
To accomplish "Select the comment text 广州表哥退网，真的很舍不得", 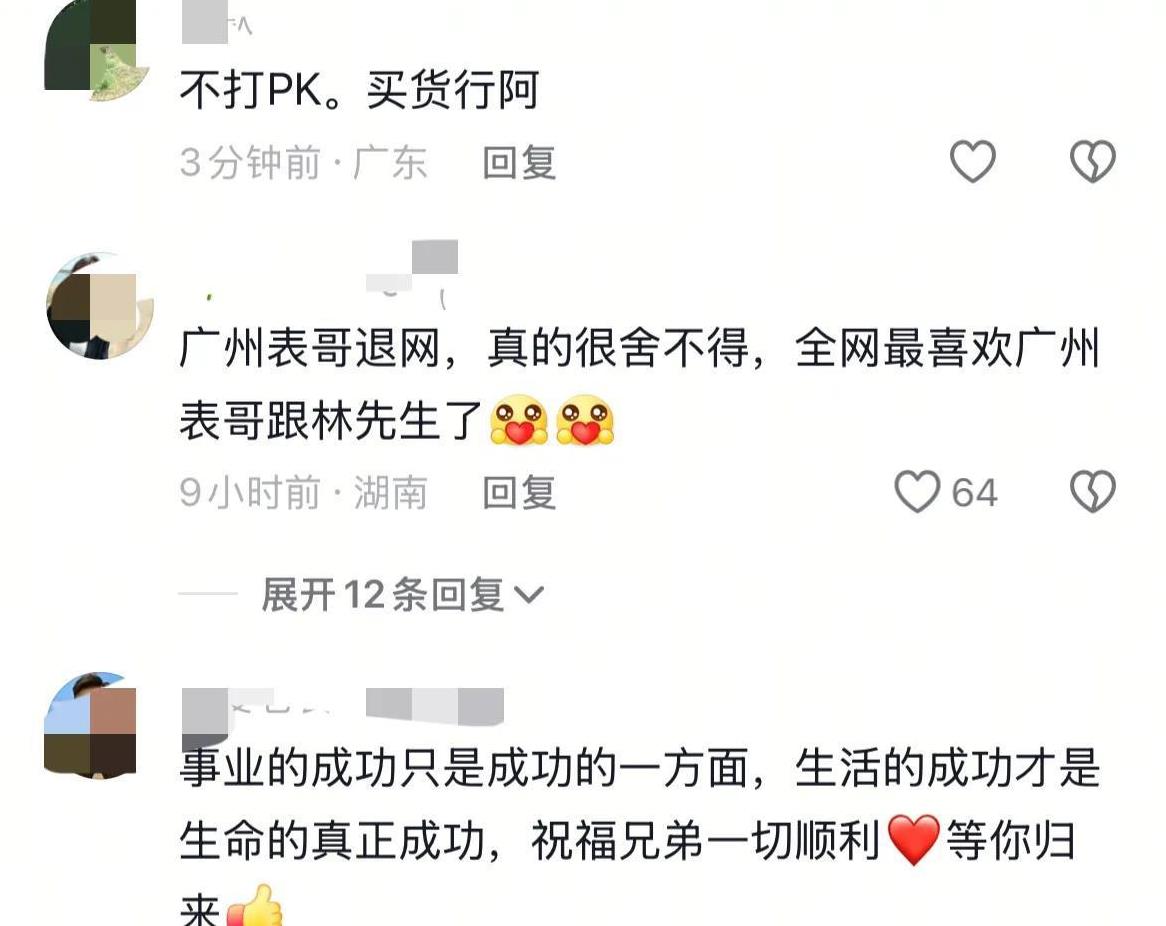I will (464, 347).
